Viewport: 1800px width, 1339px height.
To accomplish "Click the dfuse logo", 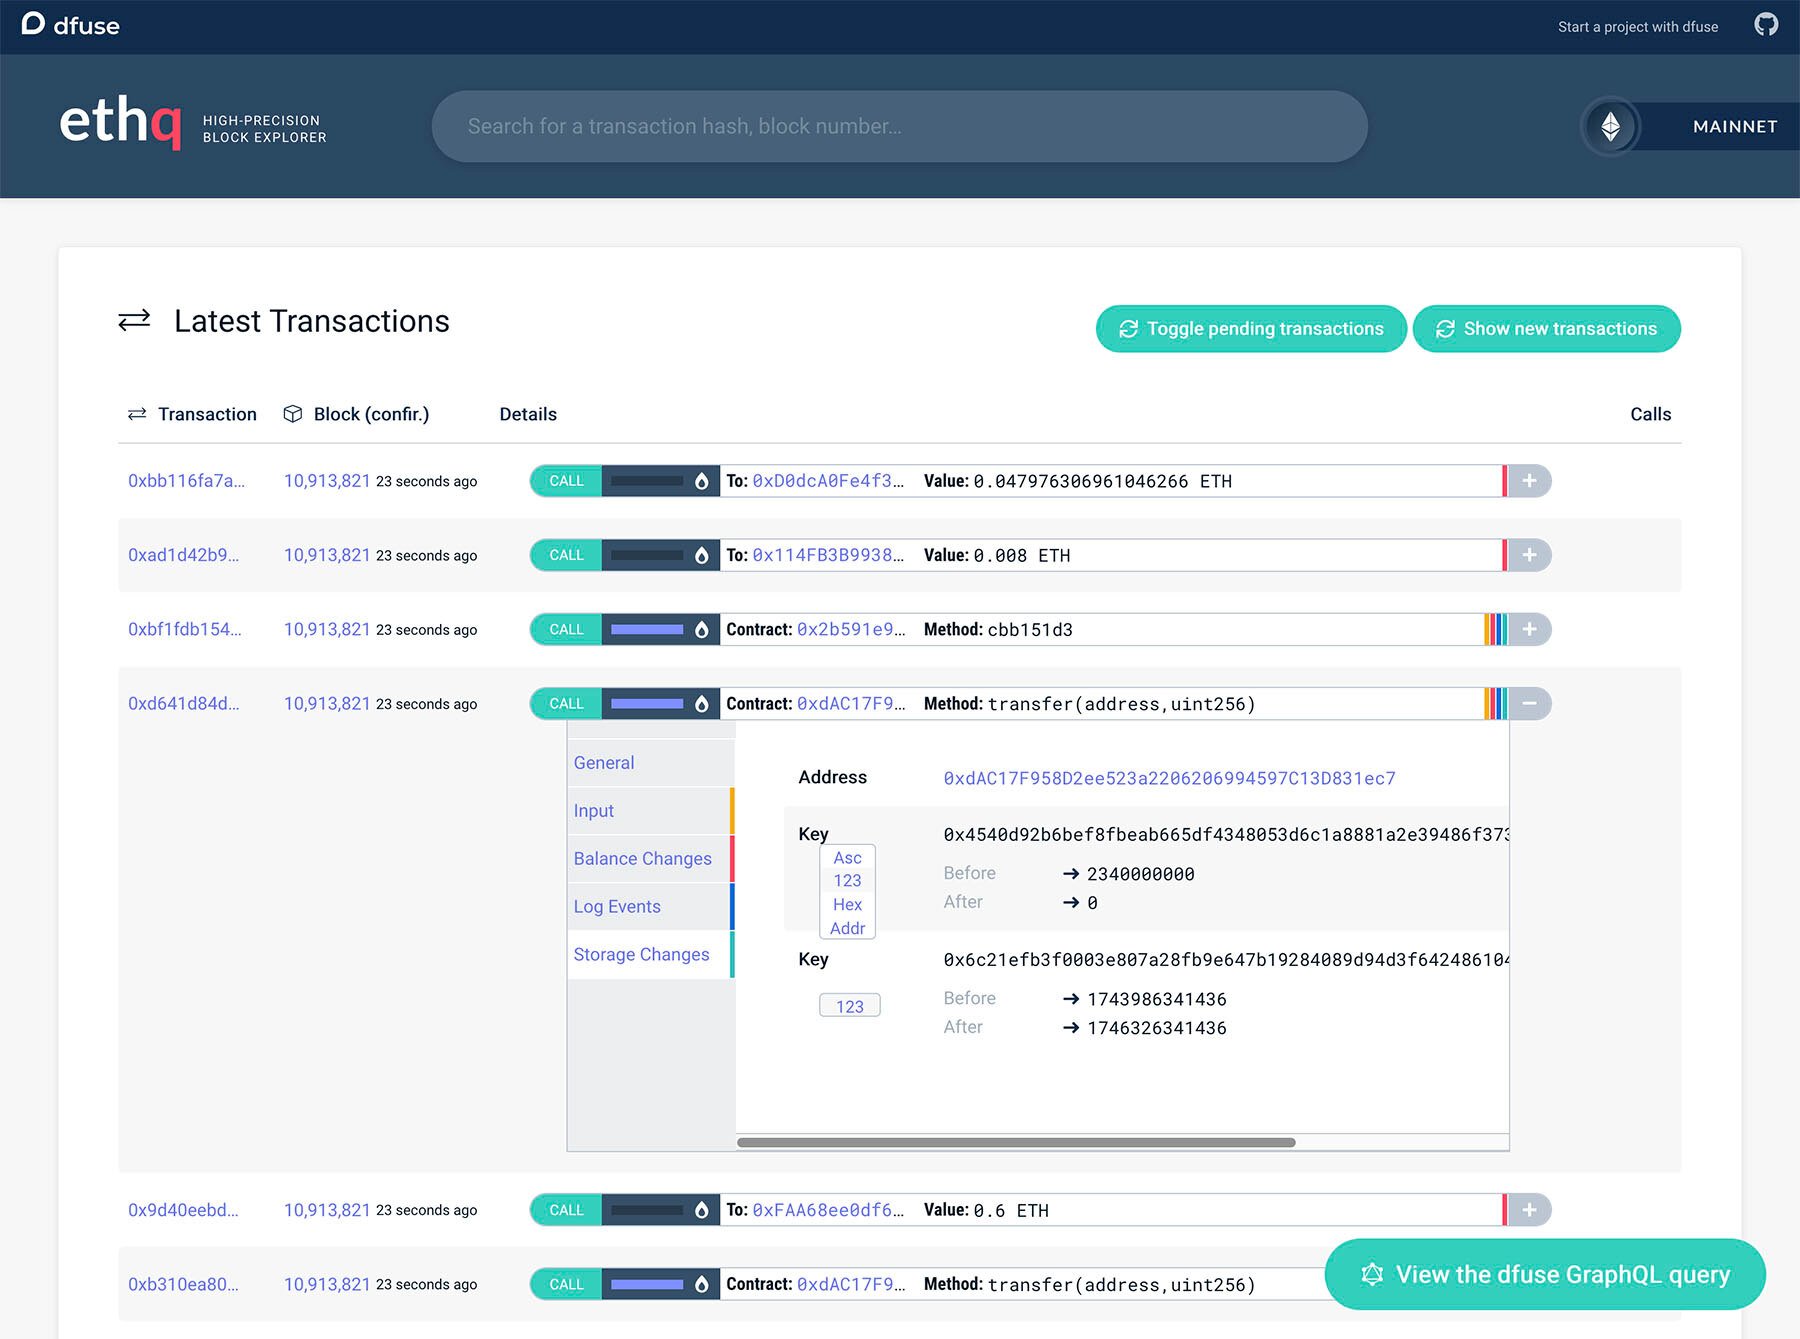I will point(70,25).
